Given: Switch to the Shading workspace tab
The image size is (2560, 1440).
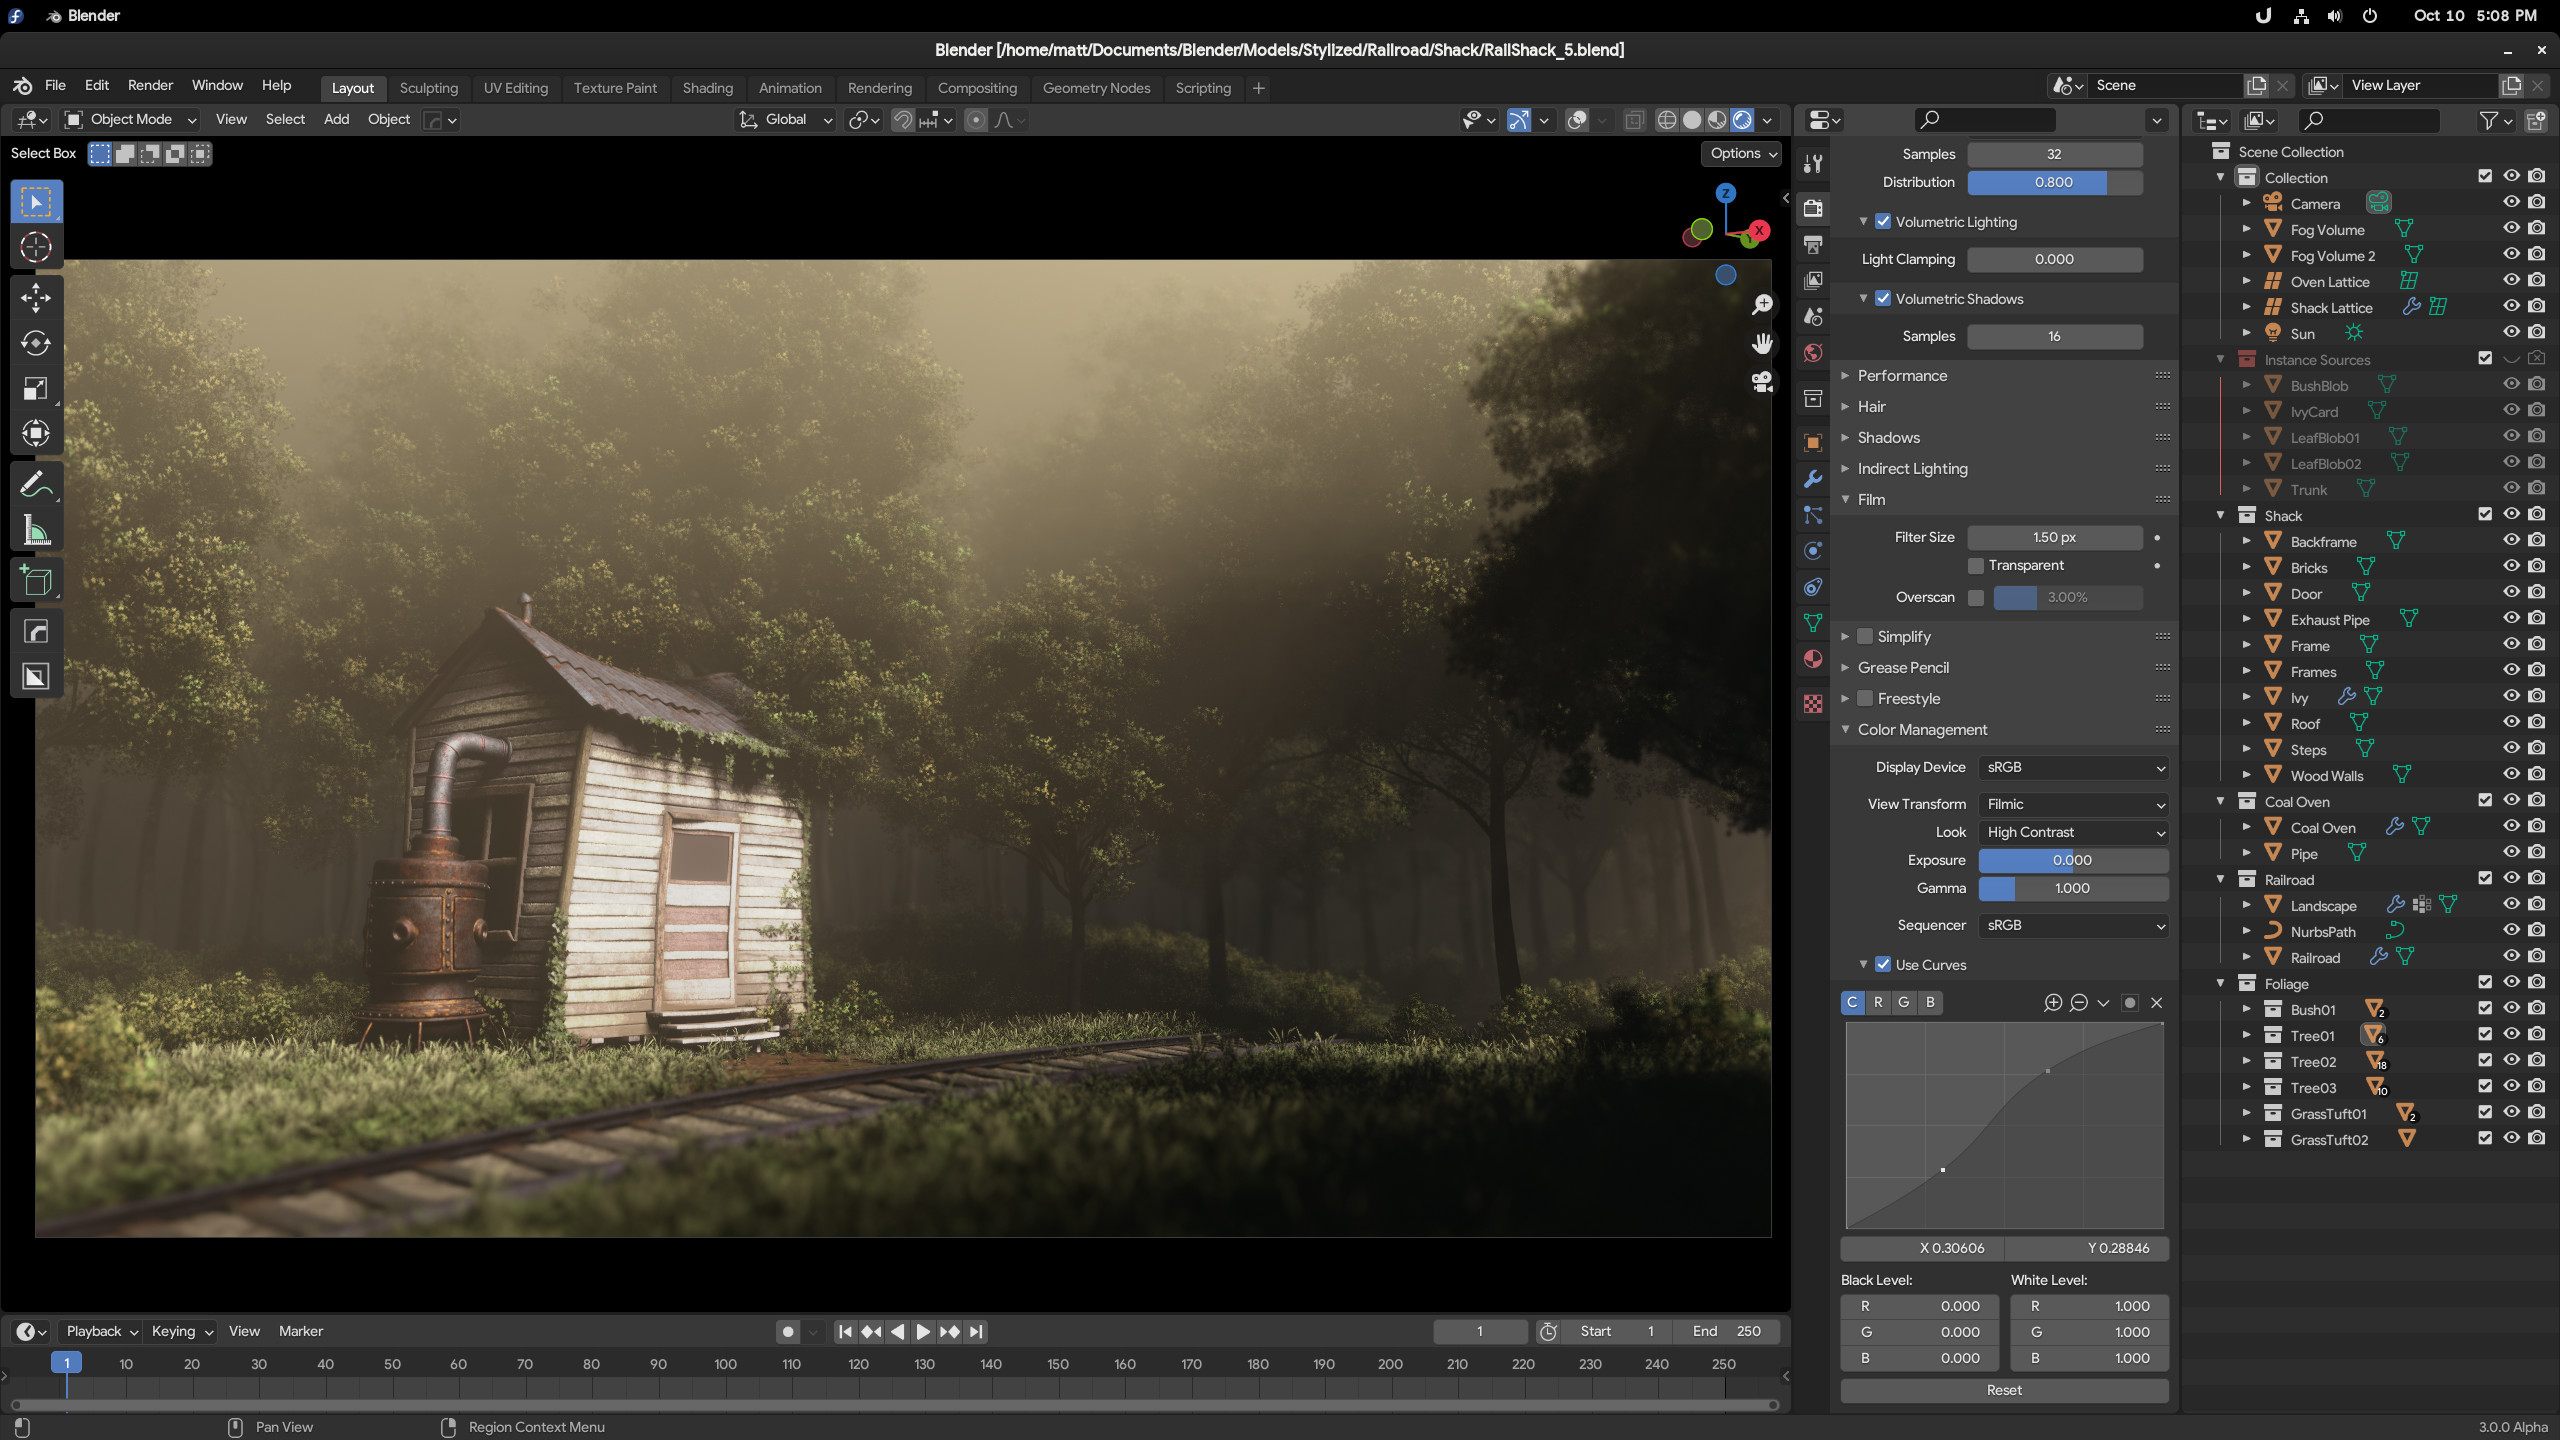Looking at the screenshot, I should coord(707,88).
